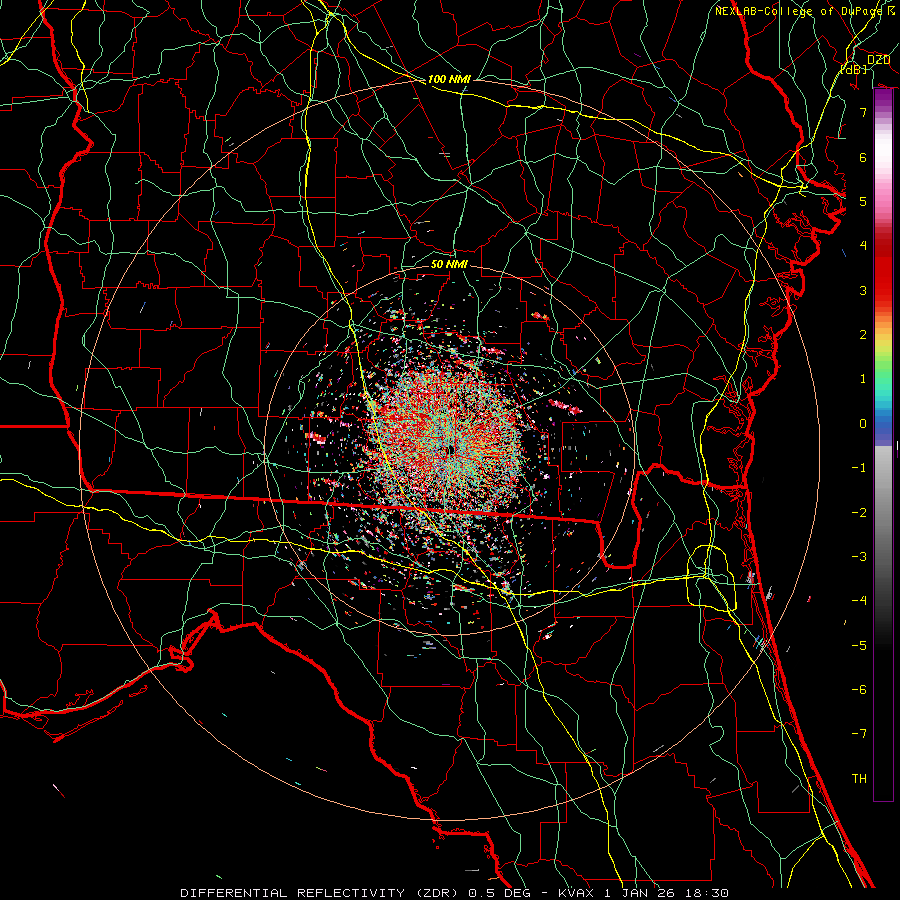
Task: Click the 50 NMI range ring label
Action: click(449, 264)
